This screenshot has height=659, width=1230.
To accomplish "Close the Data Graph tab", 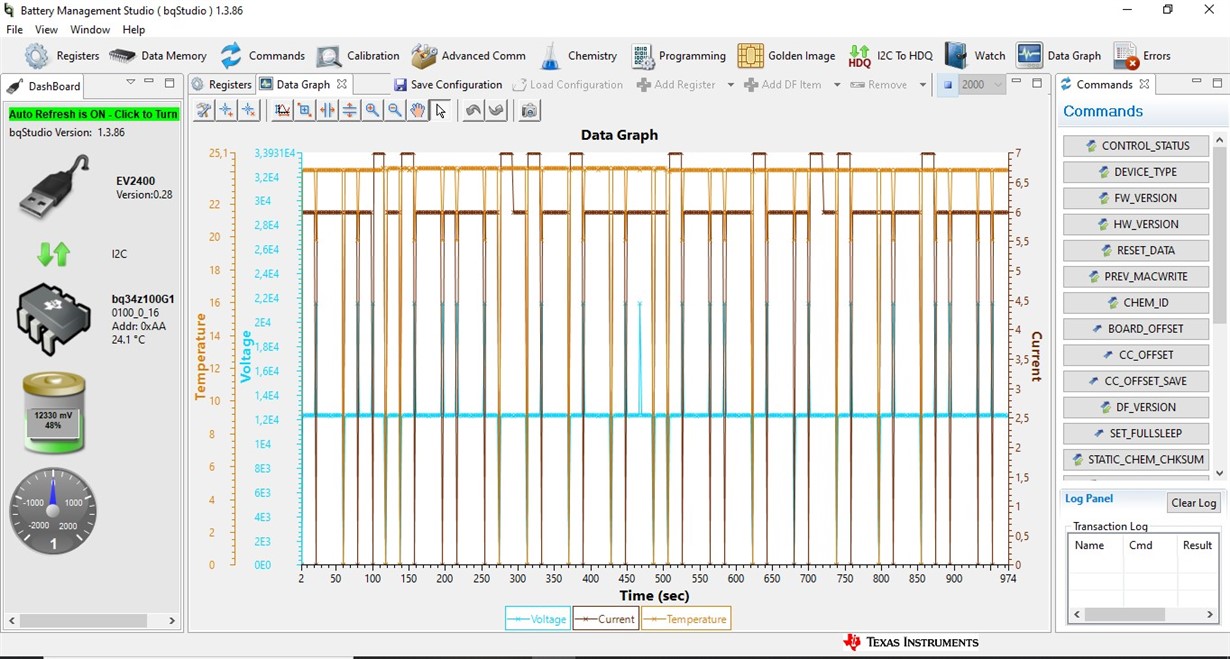I will click(341, 85).
